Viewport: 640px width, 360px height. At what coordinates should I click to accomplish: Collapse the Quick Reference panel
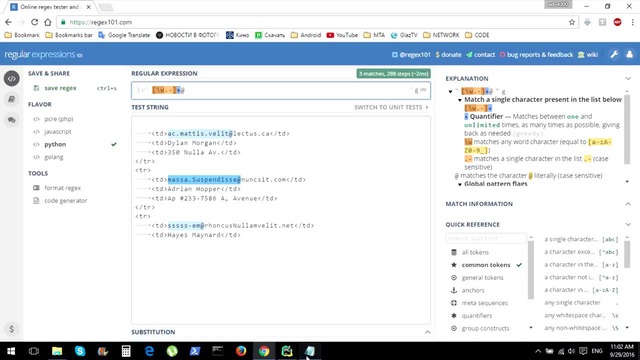[628, 224]
